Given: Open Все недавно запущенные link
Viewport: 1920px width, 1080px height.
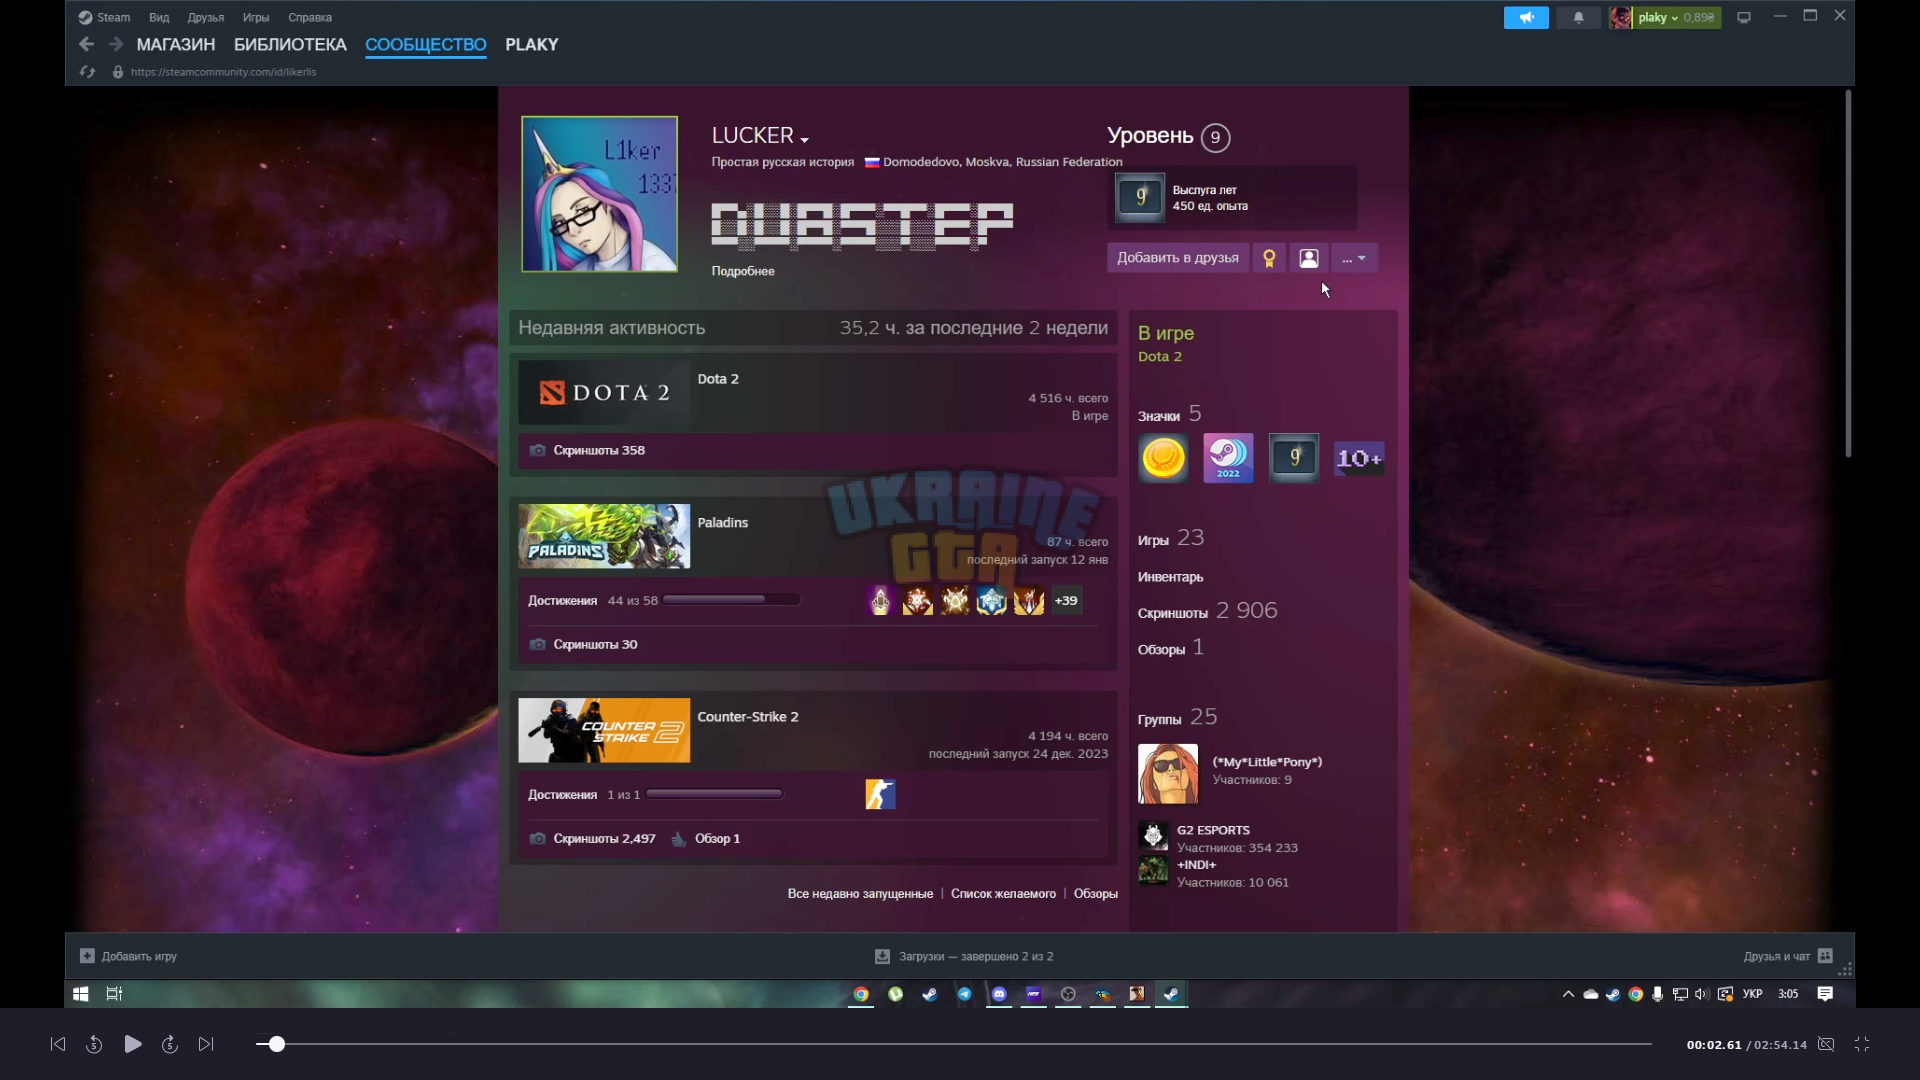Looking at the screenshot, I should point(860,894).
